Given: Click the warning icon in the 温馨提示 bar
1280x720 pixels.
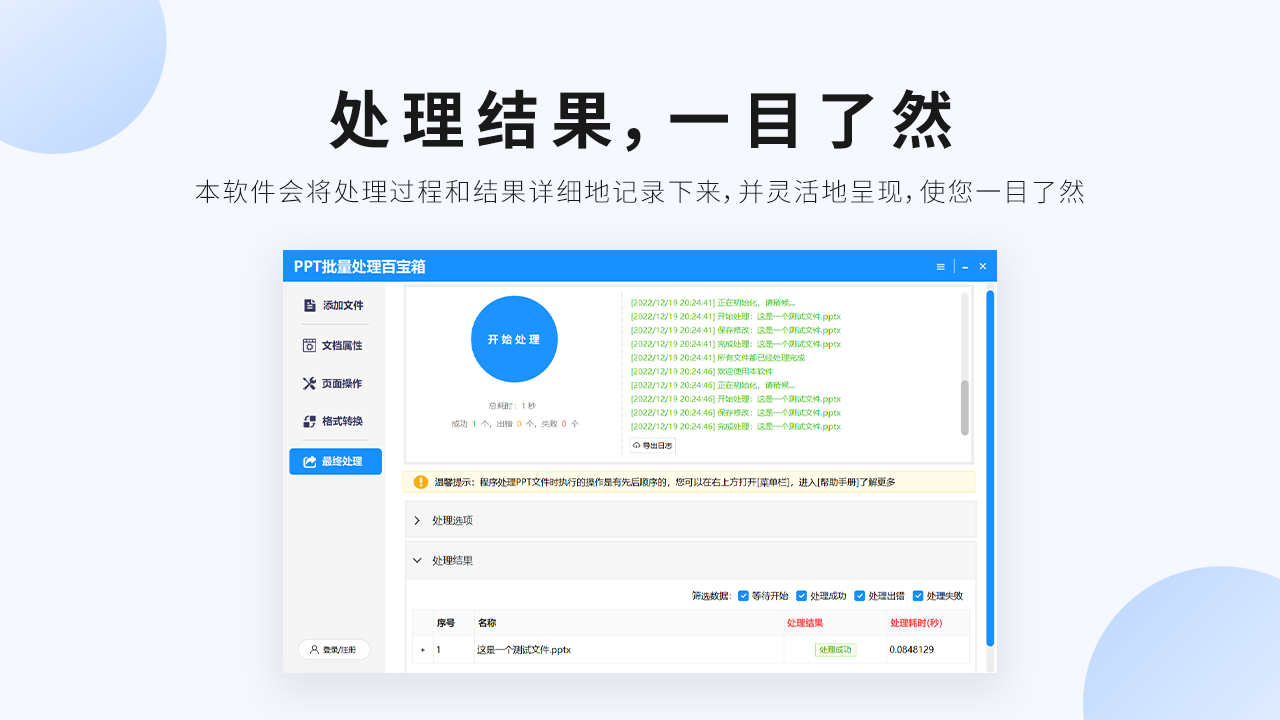Looking at the screenshot, I should [x=421, y=484].
